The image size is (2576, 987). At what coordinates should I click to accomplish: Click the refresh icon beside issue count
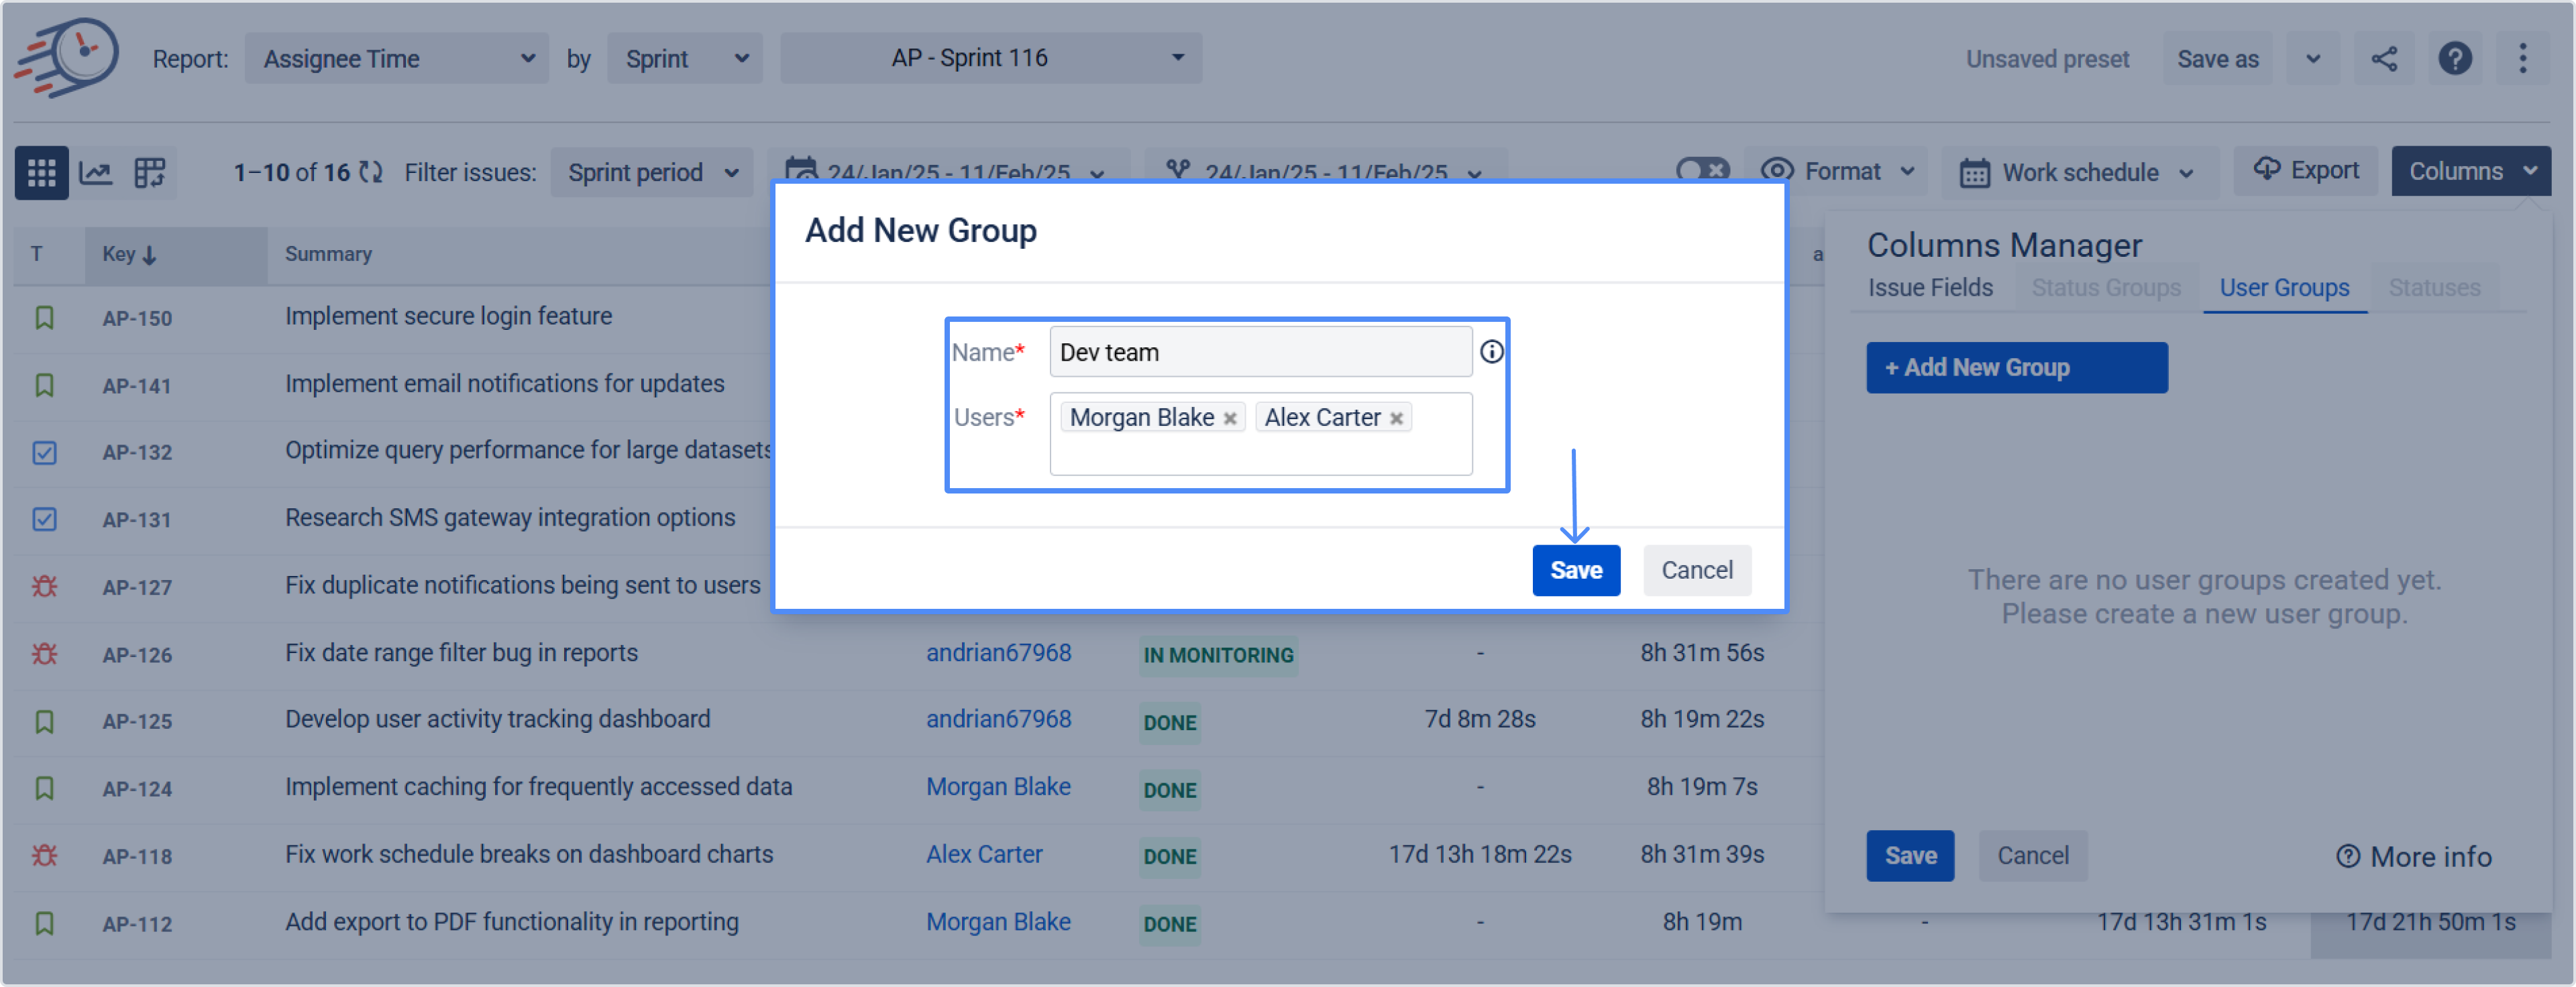click(371, 173)
